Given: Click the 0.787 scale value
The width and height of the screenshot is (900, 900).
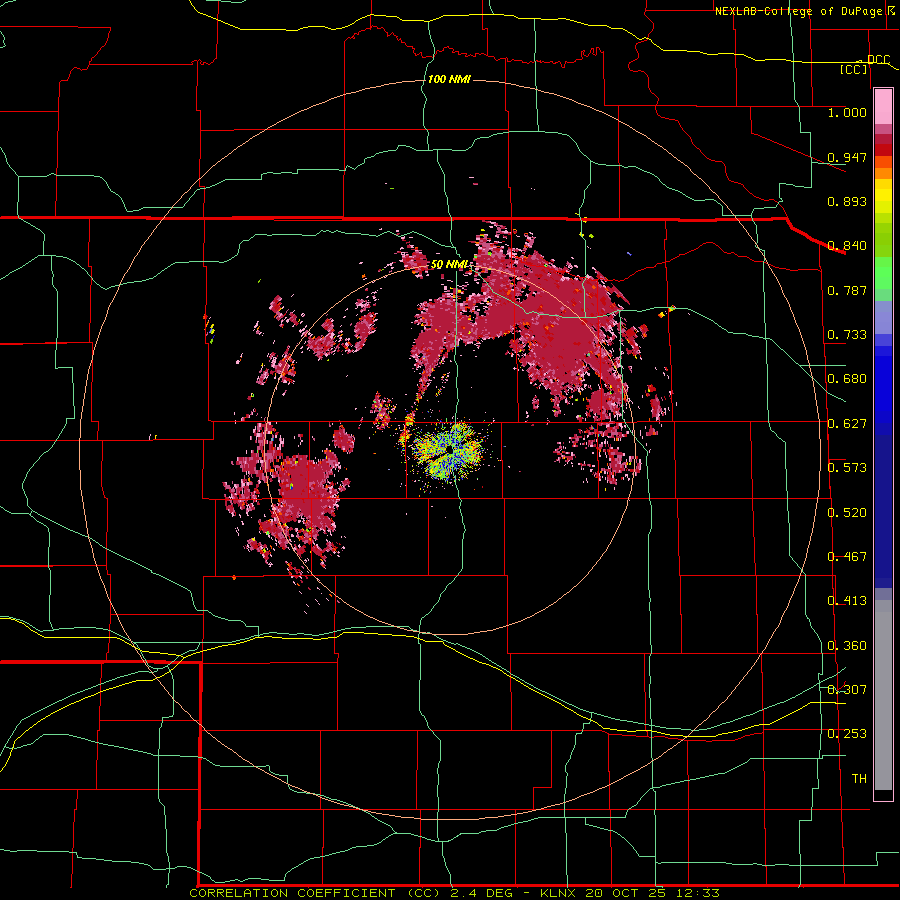Looking at the screenshot, I should click(x=847, y=290).
